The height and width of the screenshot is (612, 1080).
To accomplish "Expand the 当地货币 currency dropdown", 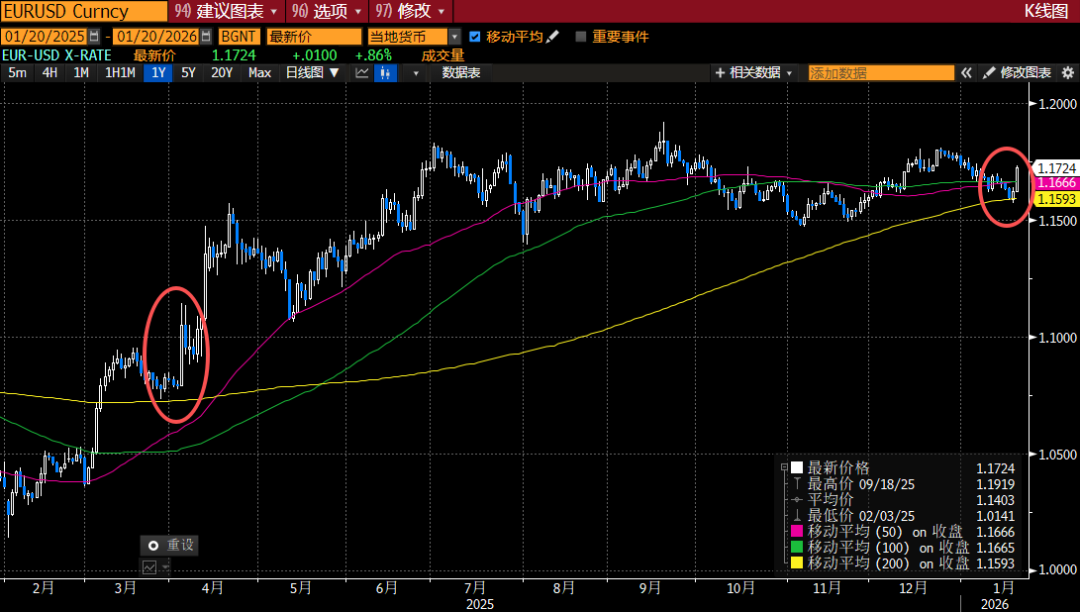I will 455,37.
